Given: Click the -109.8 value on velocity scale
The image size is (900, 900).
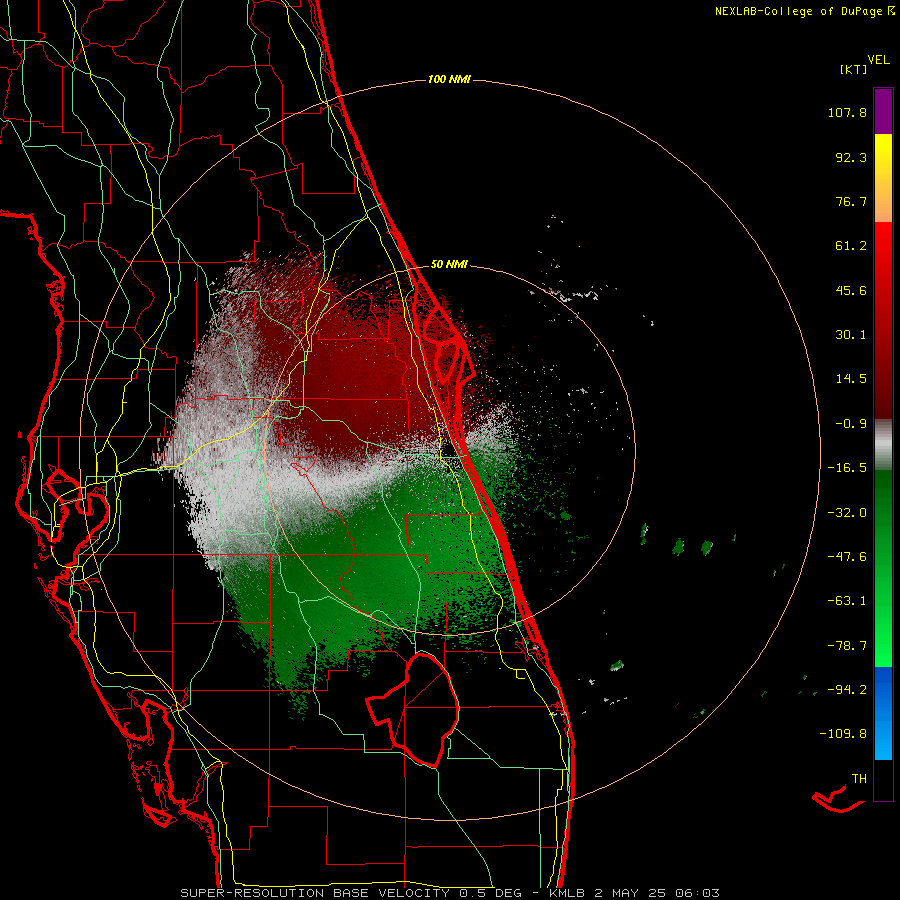Looking at the screenshot, I should click(843, 734).
